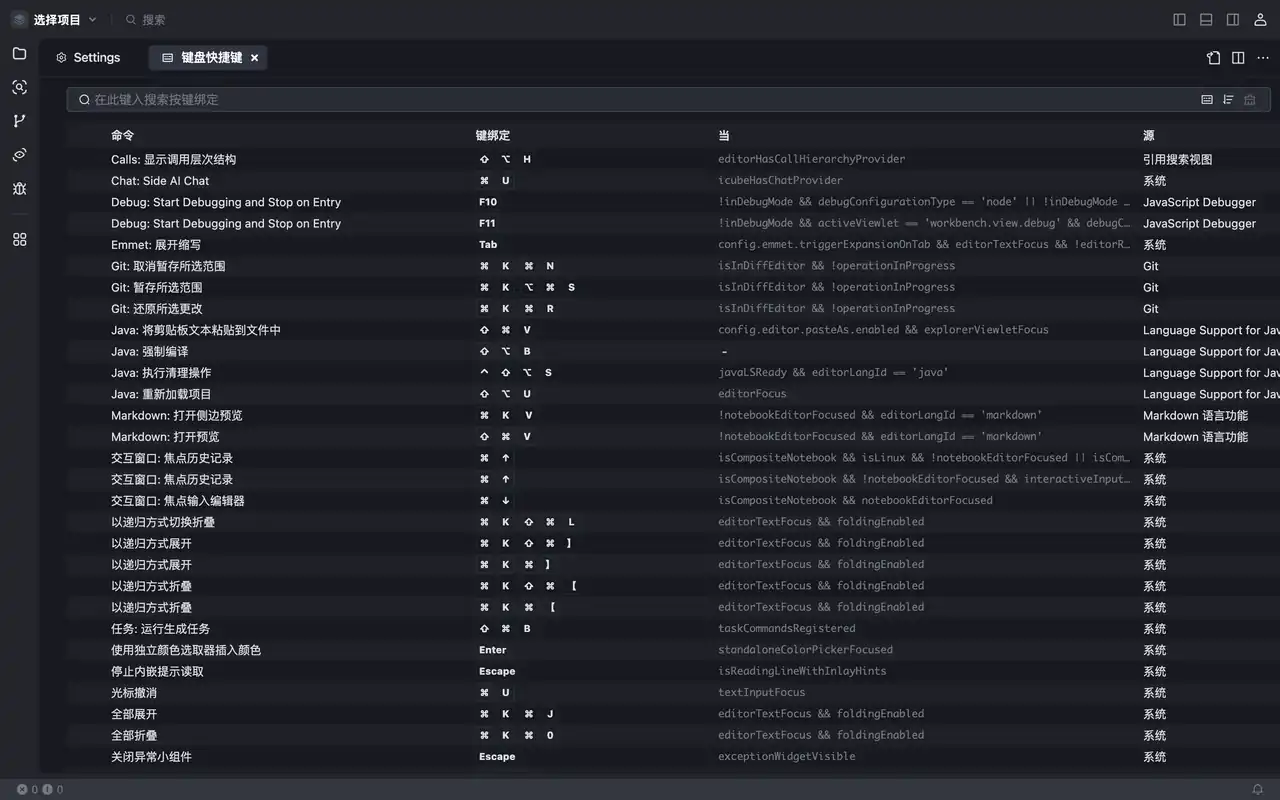1280x800 pixels.
Task: Open keyboard shortcuts JSON file icon
Action: [x=1213, y=58]
